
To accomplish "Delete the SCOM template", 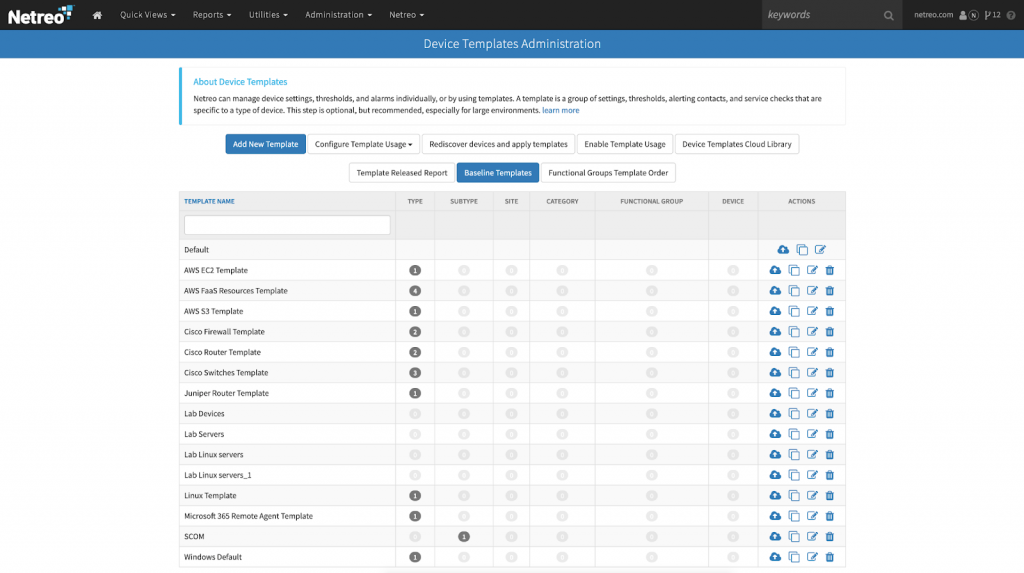I will pyautogui.click(x=829, y=536).
